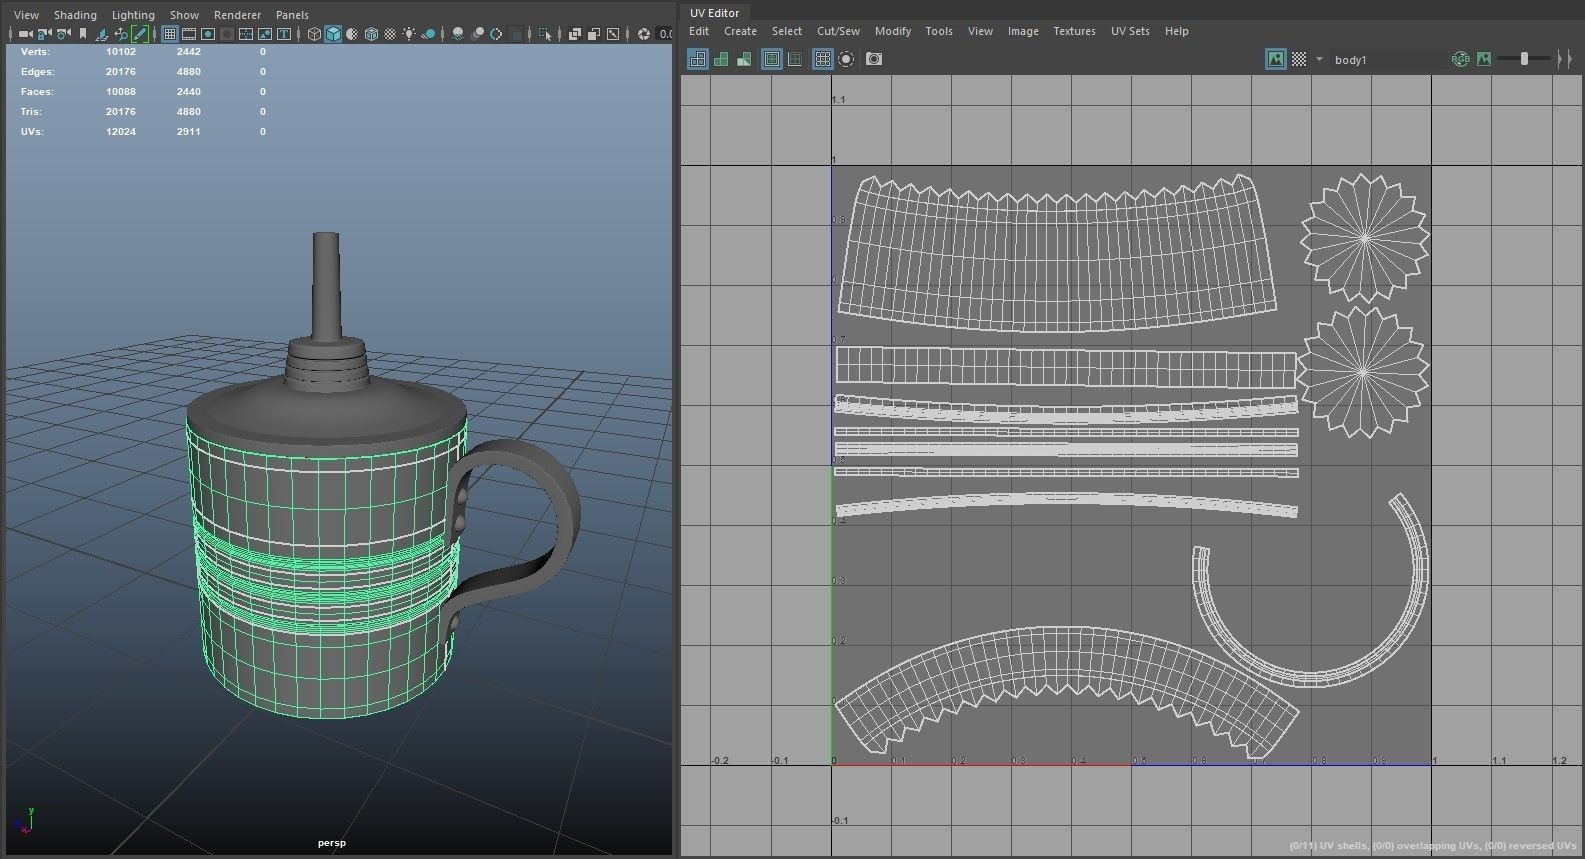The height and width of the screenshot is (859, 1585).
Task: Toggle the Textured checker display icon
Action: [390, 34]
